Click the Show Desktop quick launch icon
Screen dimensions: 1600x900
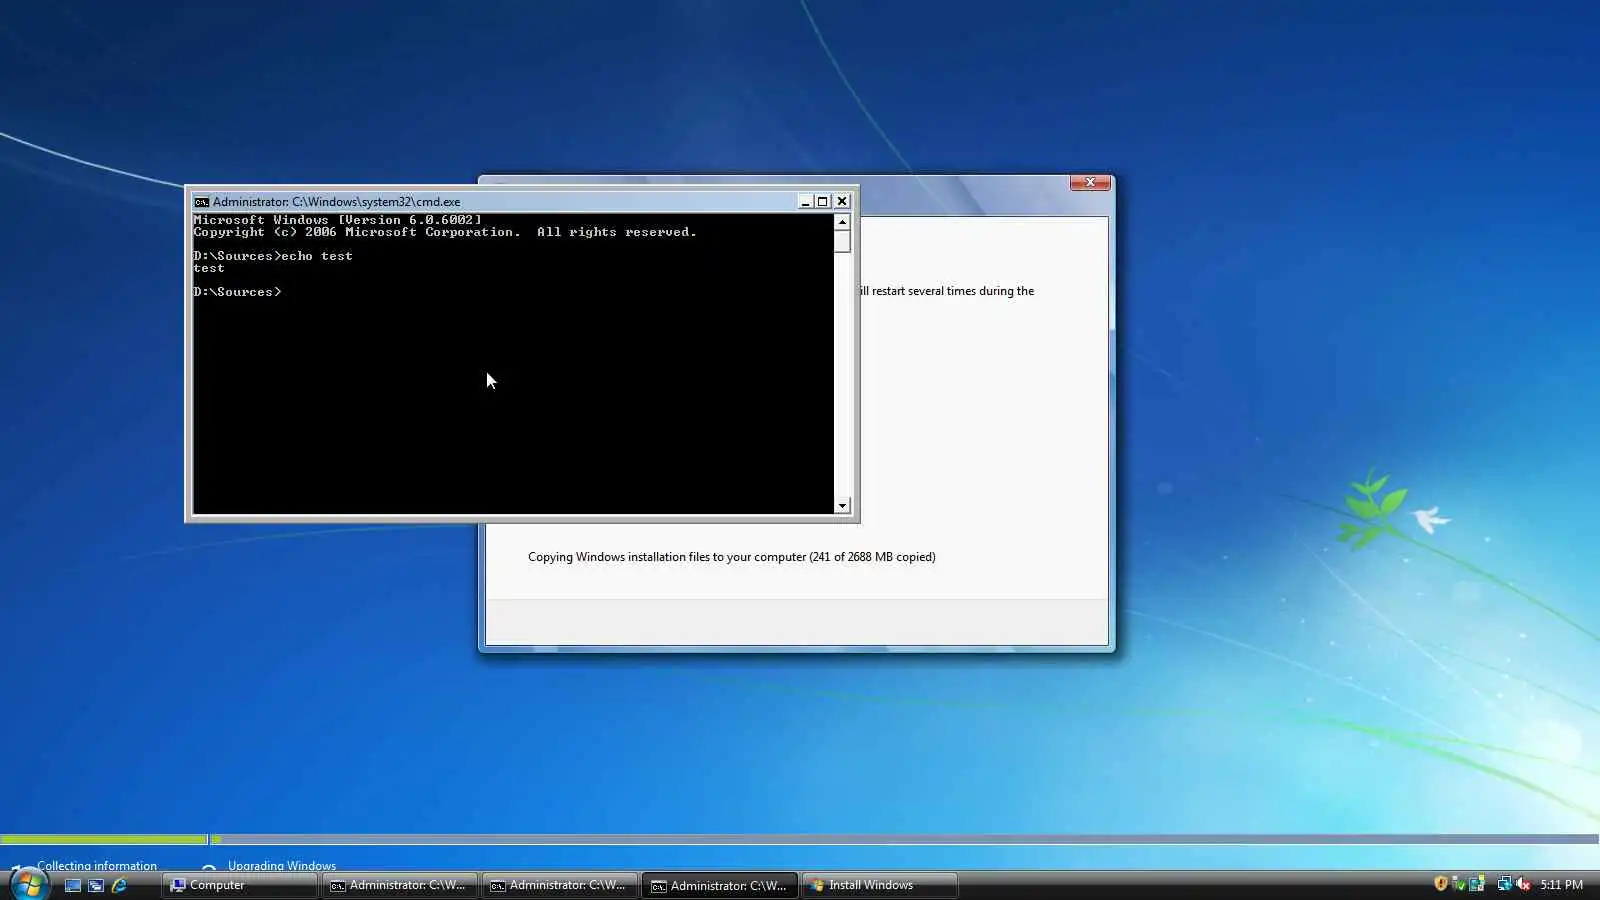click(x=73, y=885)
